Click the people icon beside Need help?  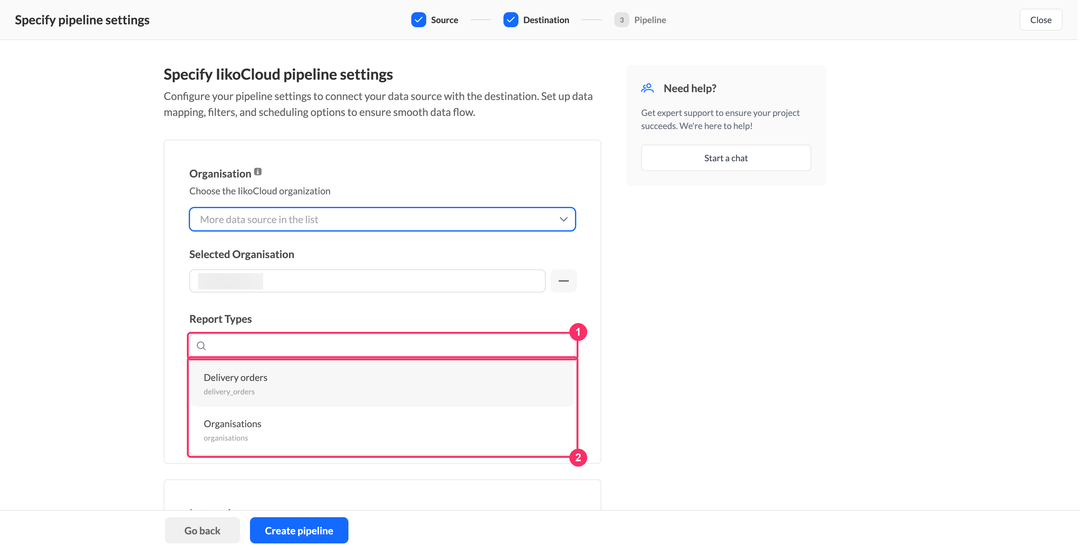click(647, 88)
